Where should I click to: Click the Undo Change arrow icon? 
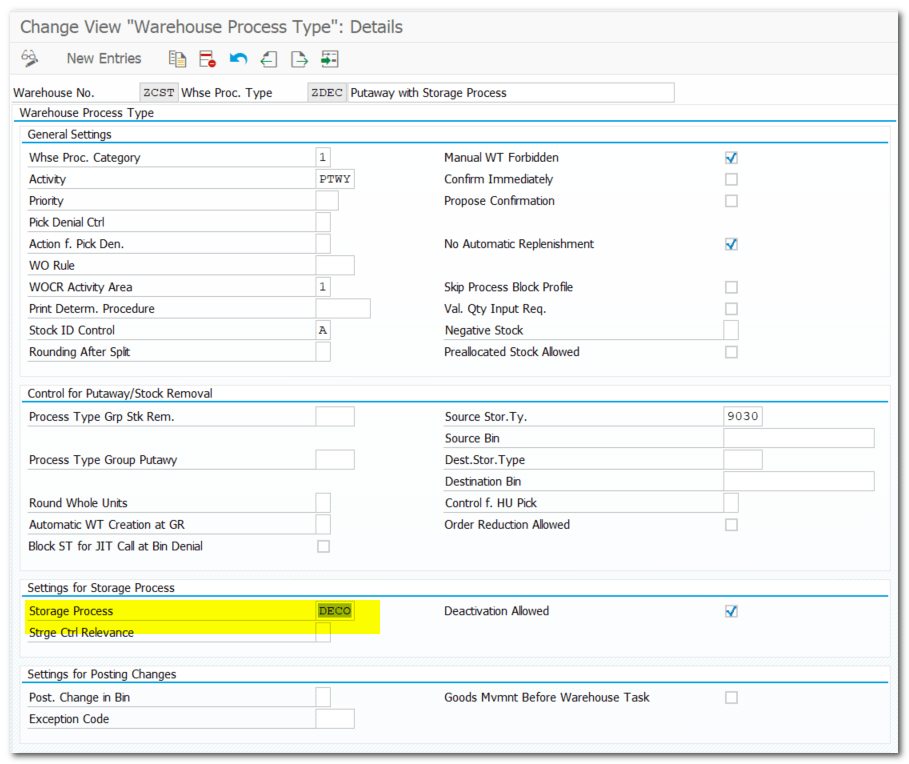pyautogui.click(x=238, y=59)
